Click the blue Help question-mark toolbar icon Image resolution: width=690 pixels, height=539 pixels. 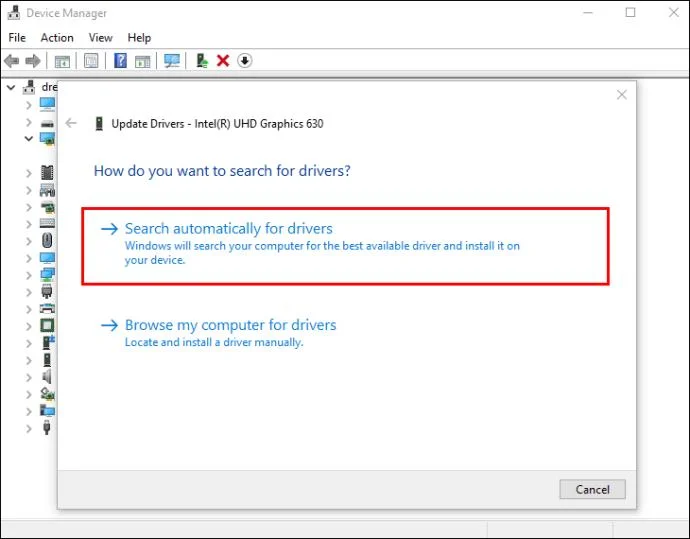tap(120, 61)
